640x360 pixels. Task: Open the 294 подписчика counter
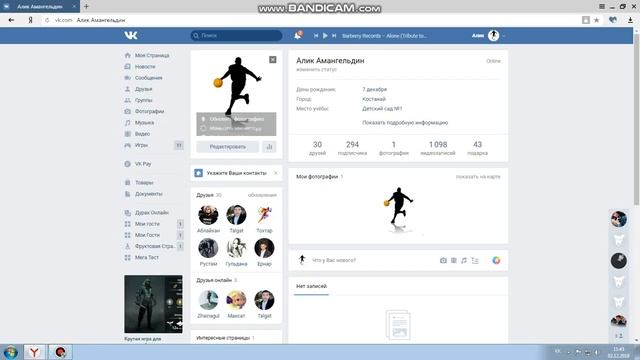click(x=352, y=148)
